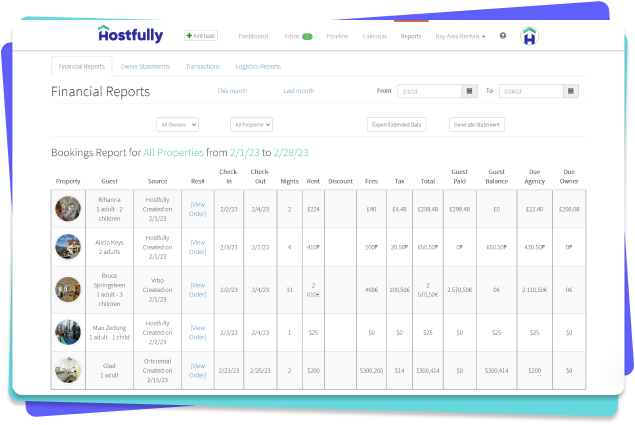
Task: Click the From date input field
Action: tap(428, 91)
